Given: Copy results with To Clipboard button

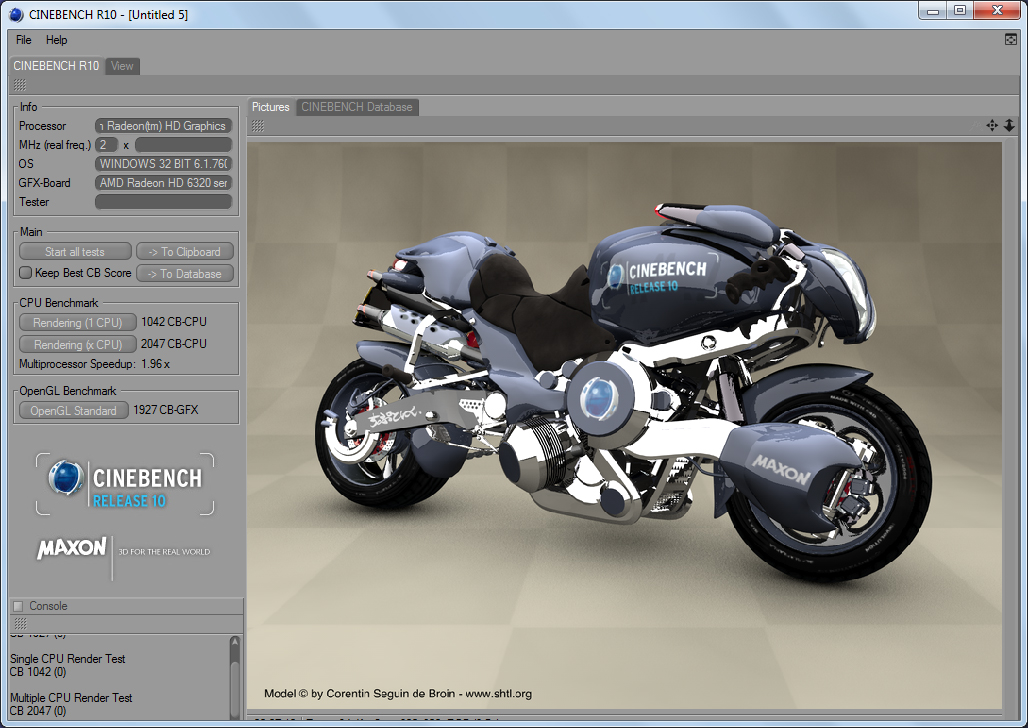Looking at the screenshot, I should (185, 252).
